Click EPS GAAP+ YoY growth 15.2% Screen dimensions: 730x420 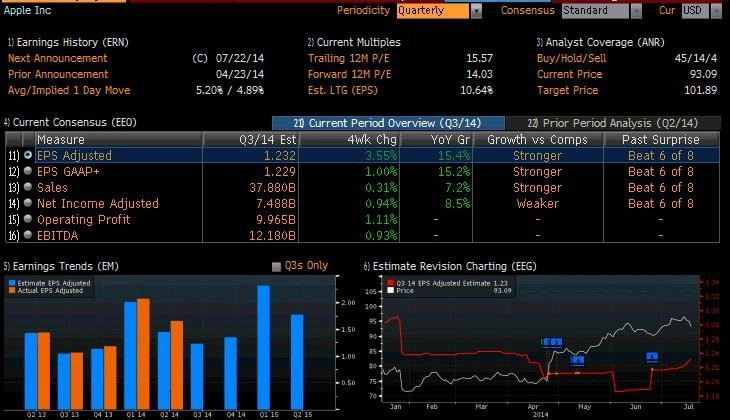tap(453, 172)
